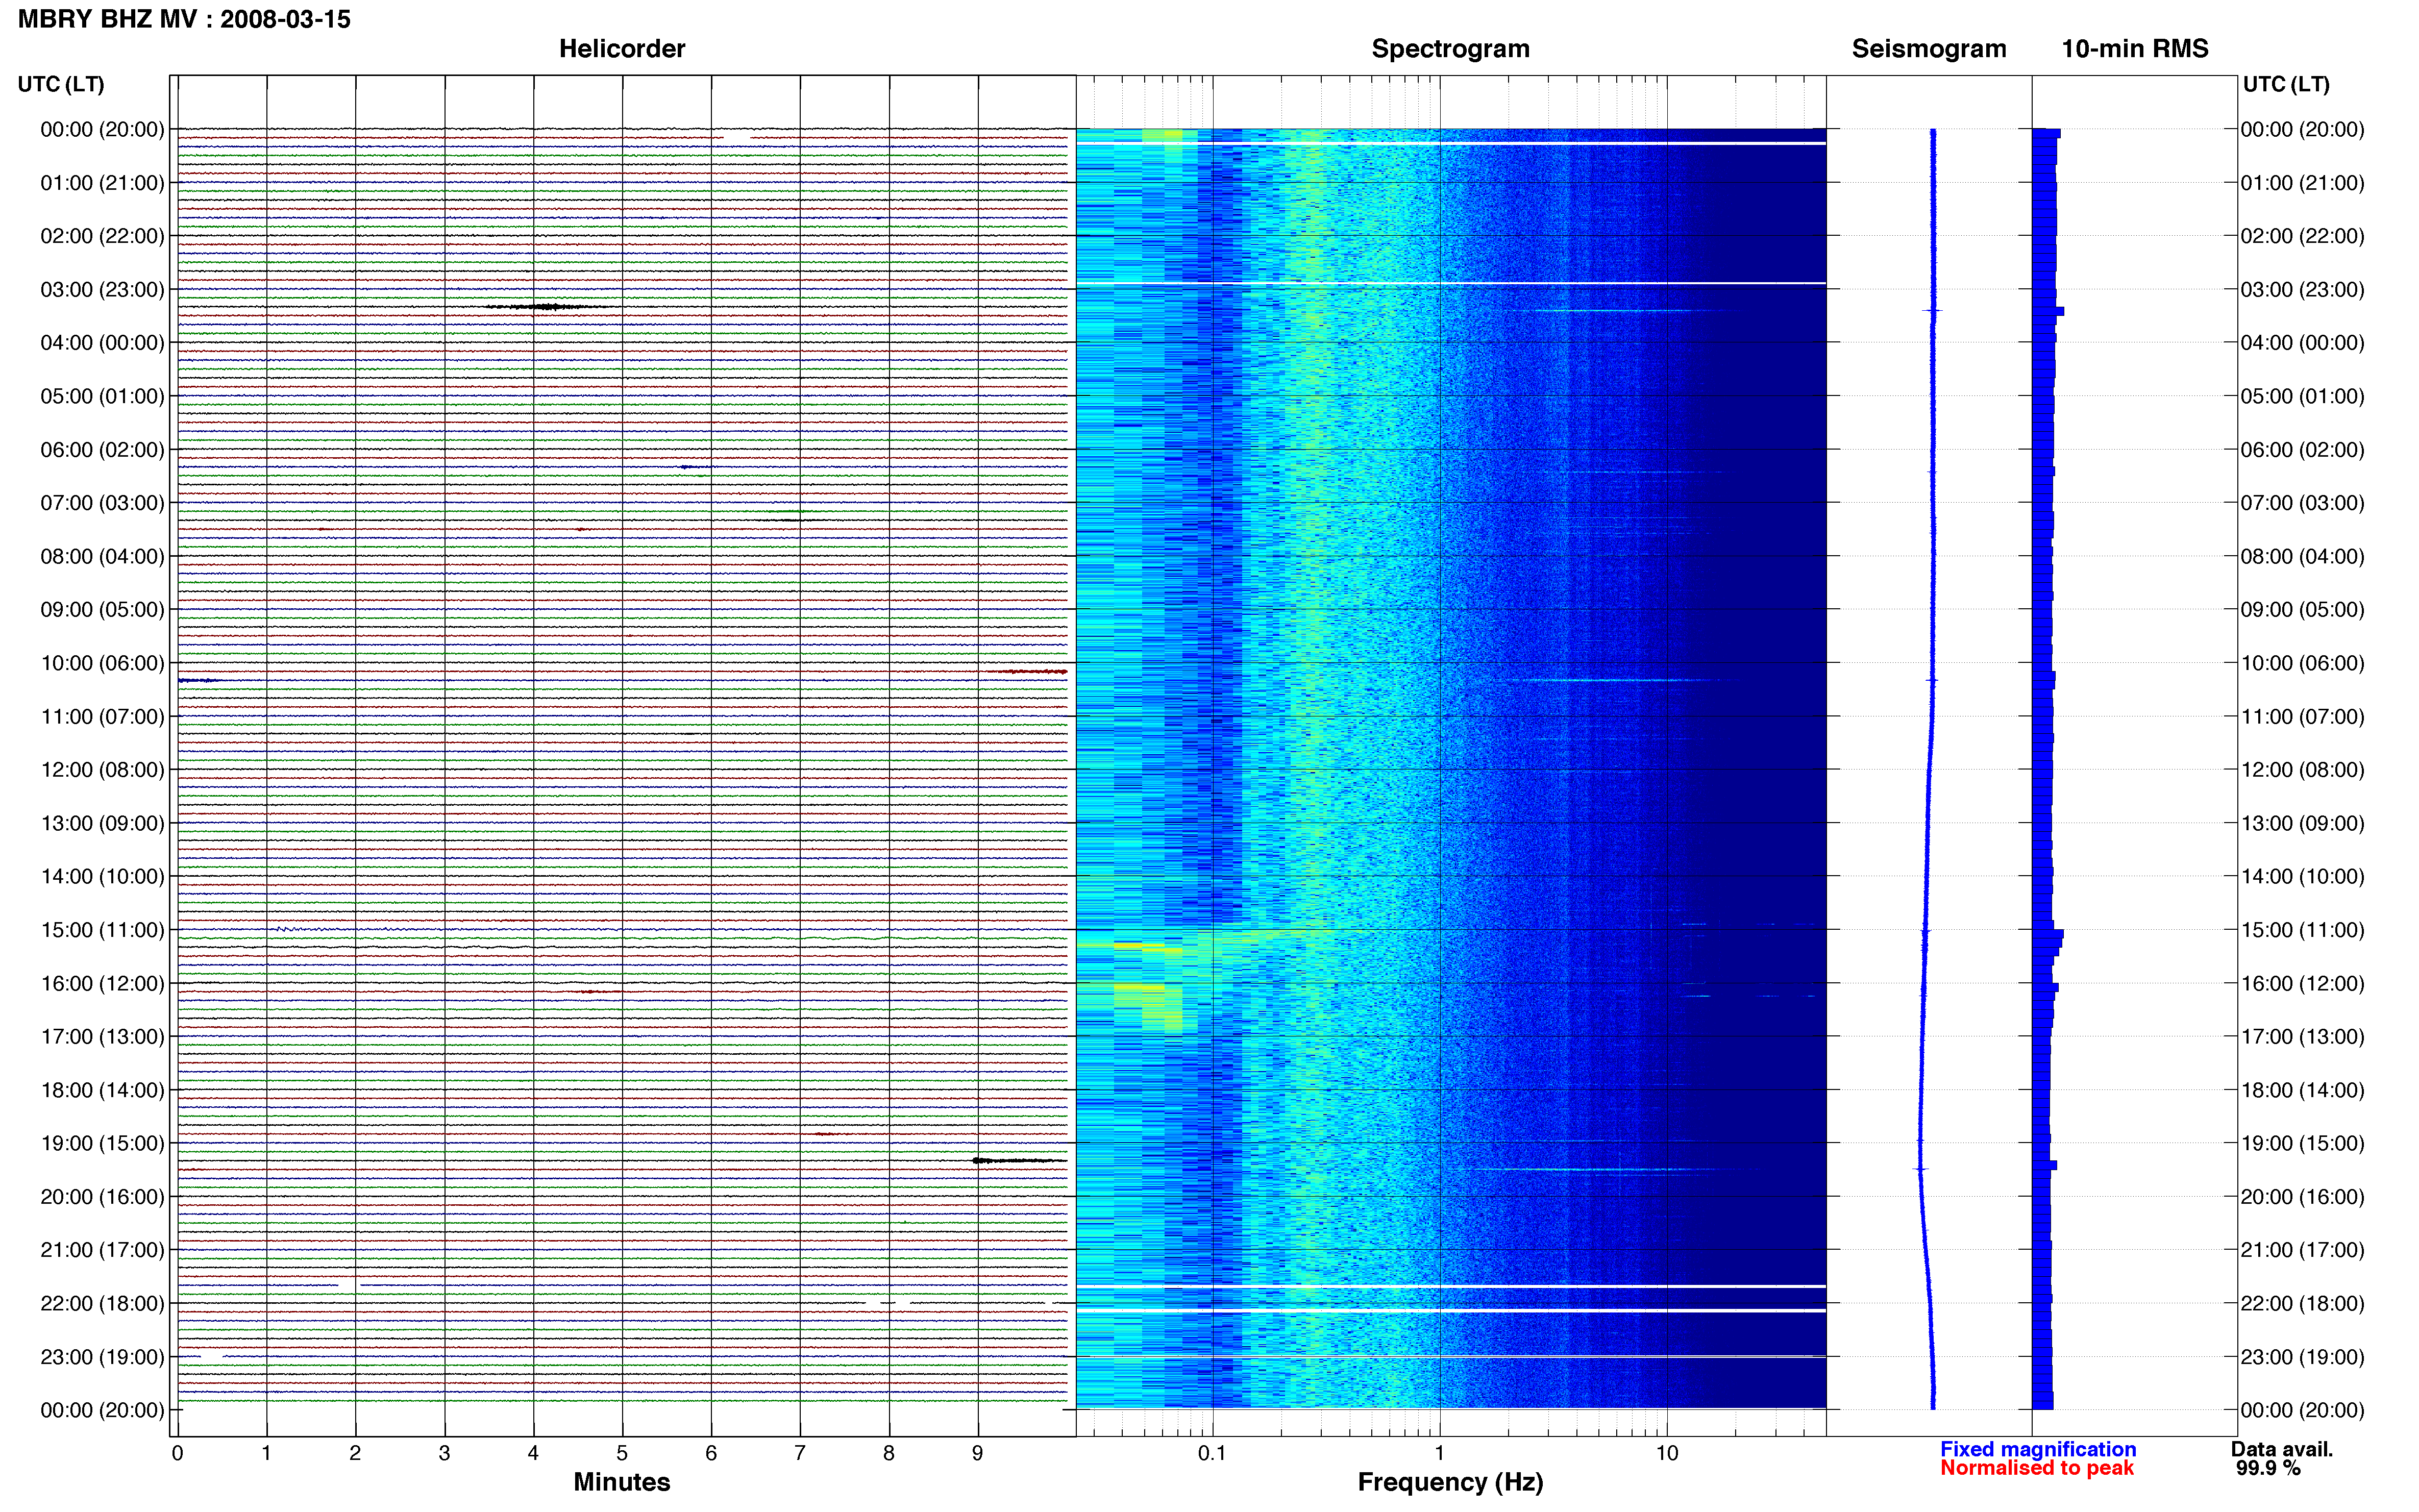
Task: Click '11:00 (07:00)' on the left time axis
Action: [102, 717]
